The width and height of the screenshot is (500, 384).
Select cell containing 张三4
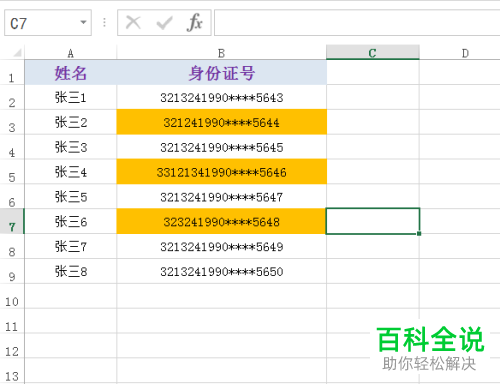(x=71, y=172)
